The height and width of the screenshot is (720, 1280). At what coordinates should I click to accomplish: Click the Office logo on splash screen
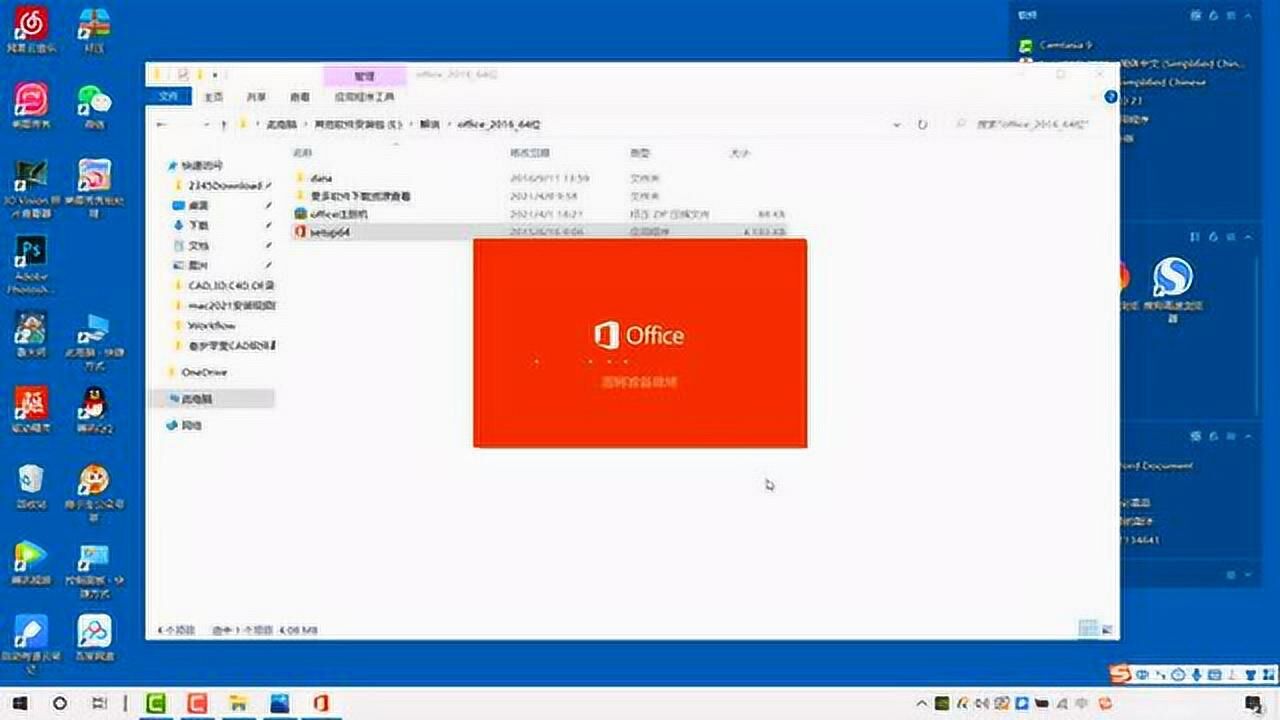(639, 335)
